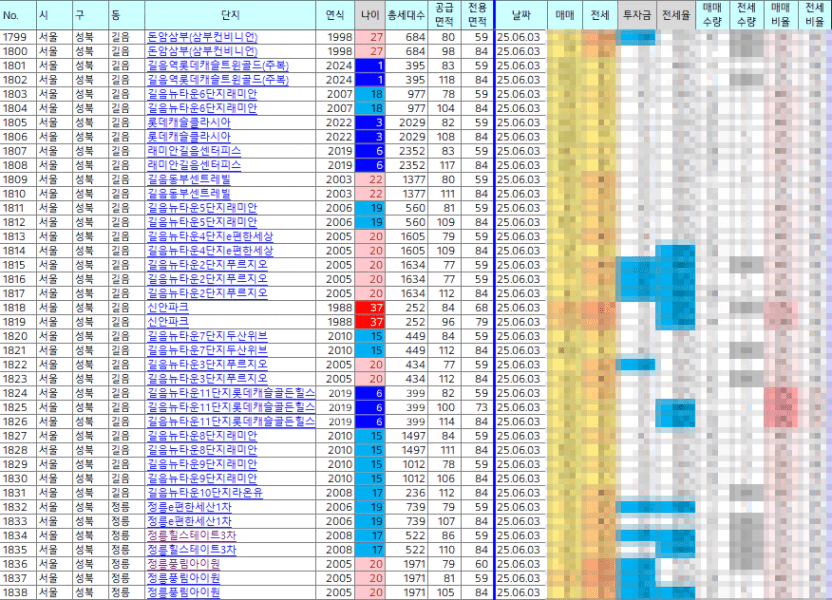Open 정릉힐스테이트3차 link in row 1834

191,536
